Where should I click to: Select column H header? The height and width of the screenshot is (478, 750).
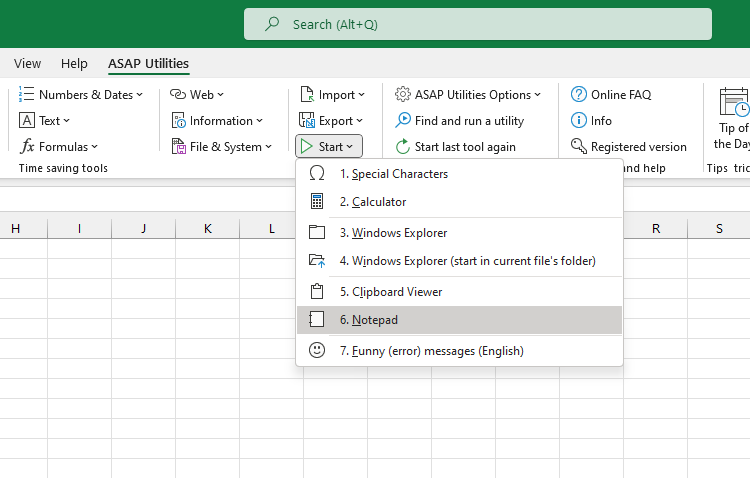(x=16, y=229)
